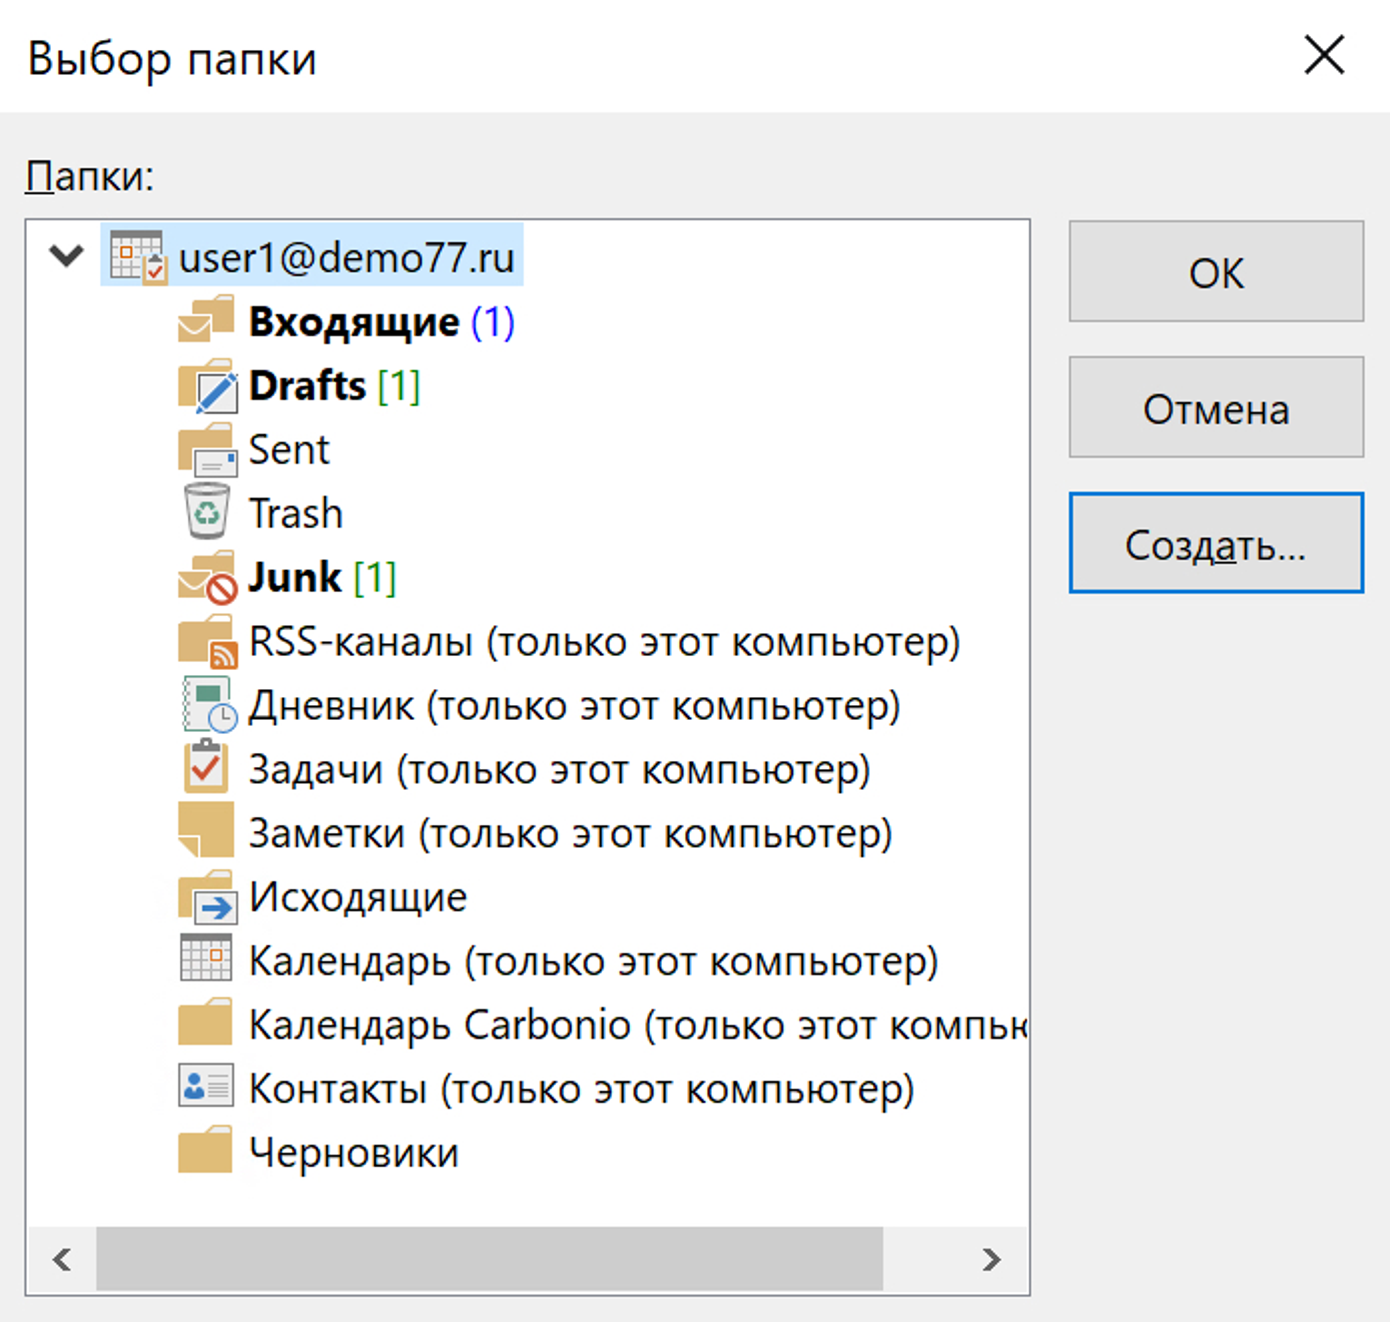Click the Задачи clipboard checkmark icon
Image resolution: width=1390 pixels, height=1322 pixels.
(x=206, y=769)
